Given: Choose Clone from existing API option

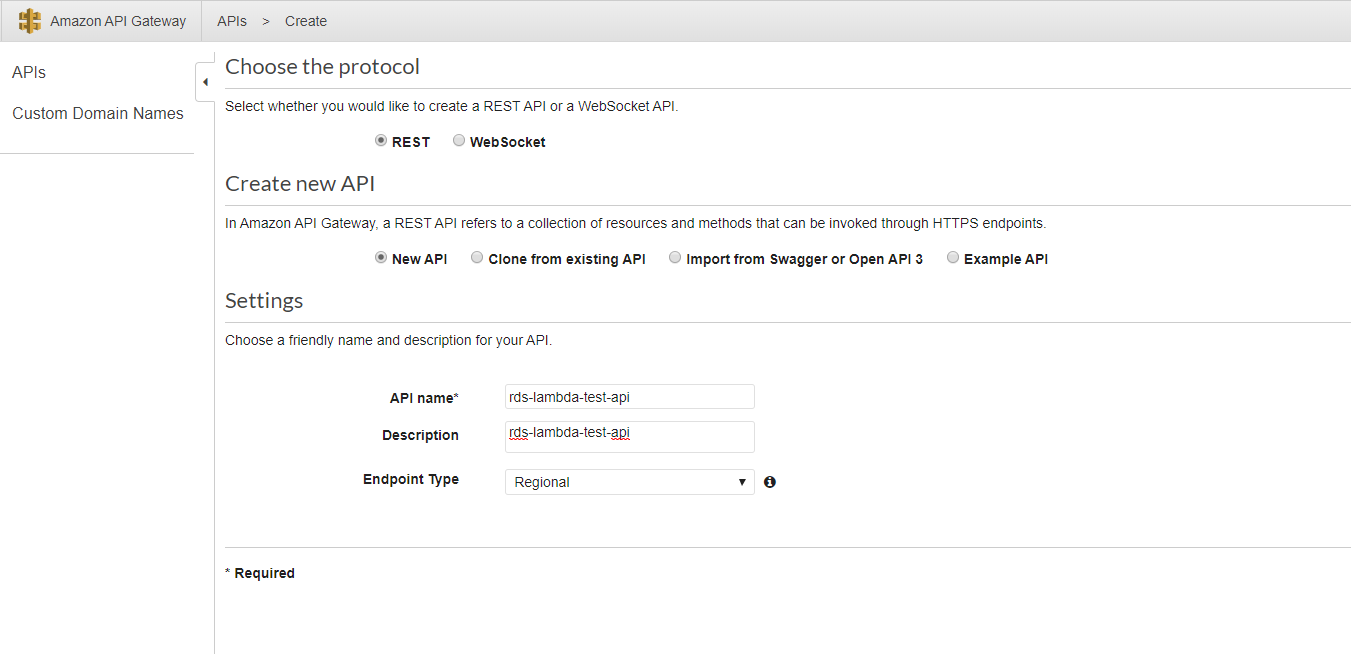Looking at the screenshot, I should point(477,258).
